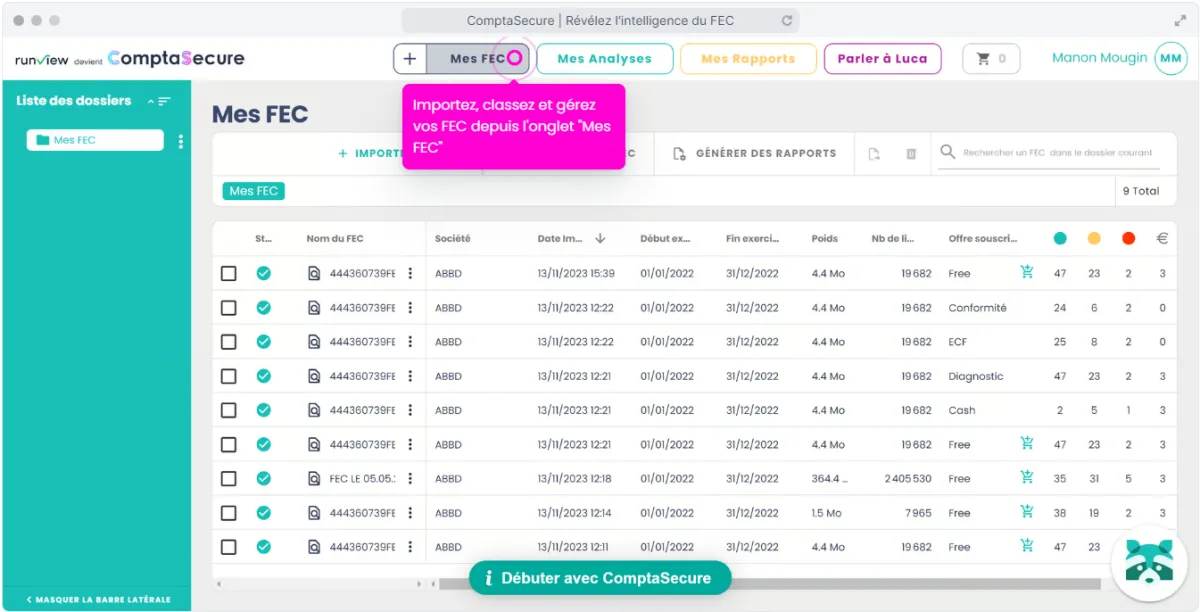This screenshot has height=612, width=1200.
Task: Open the three-dot menu on the 12:11 row
Action: 410,547
